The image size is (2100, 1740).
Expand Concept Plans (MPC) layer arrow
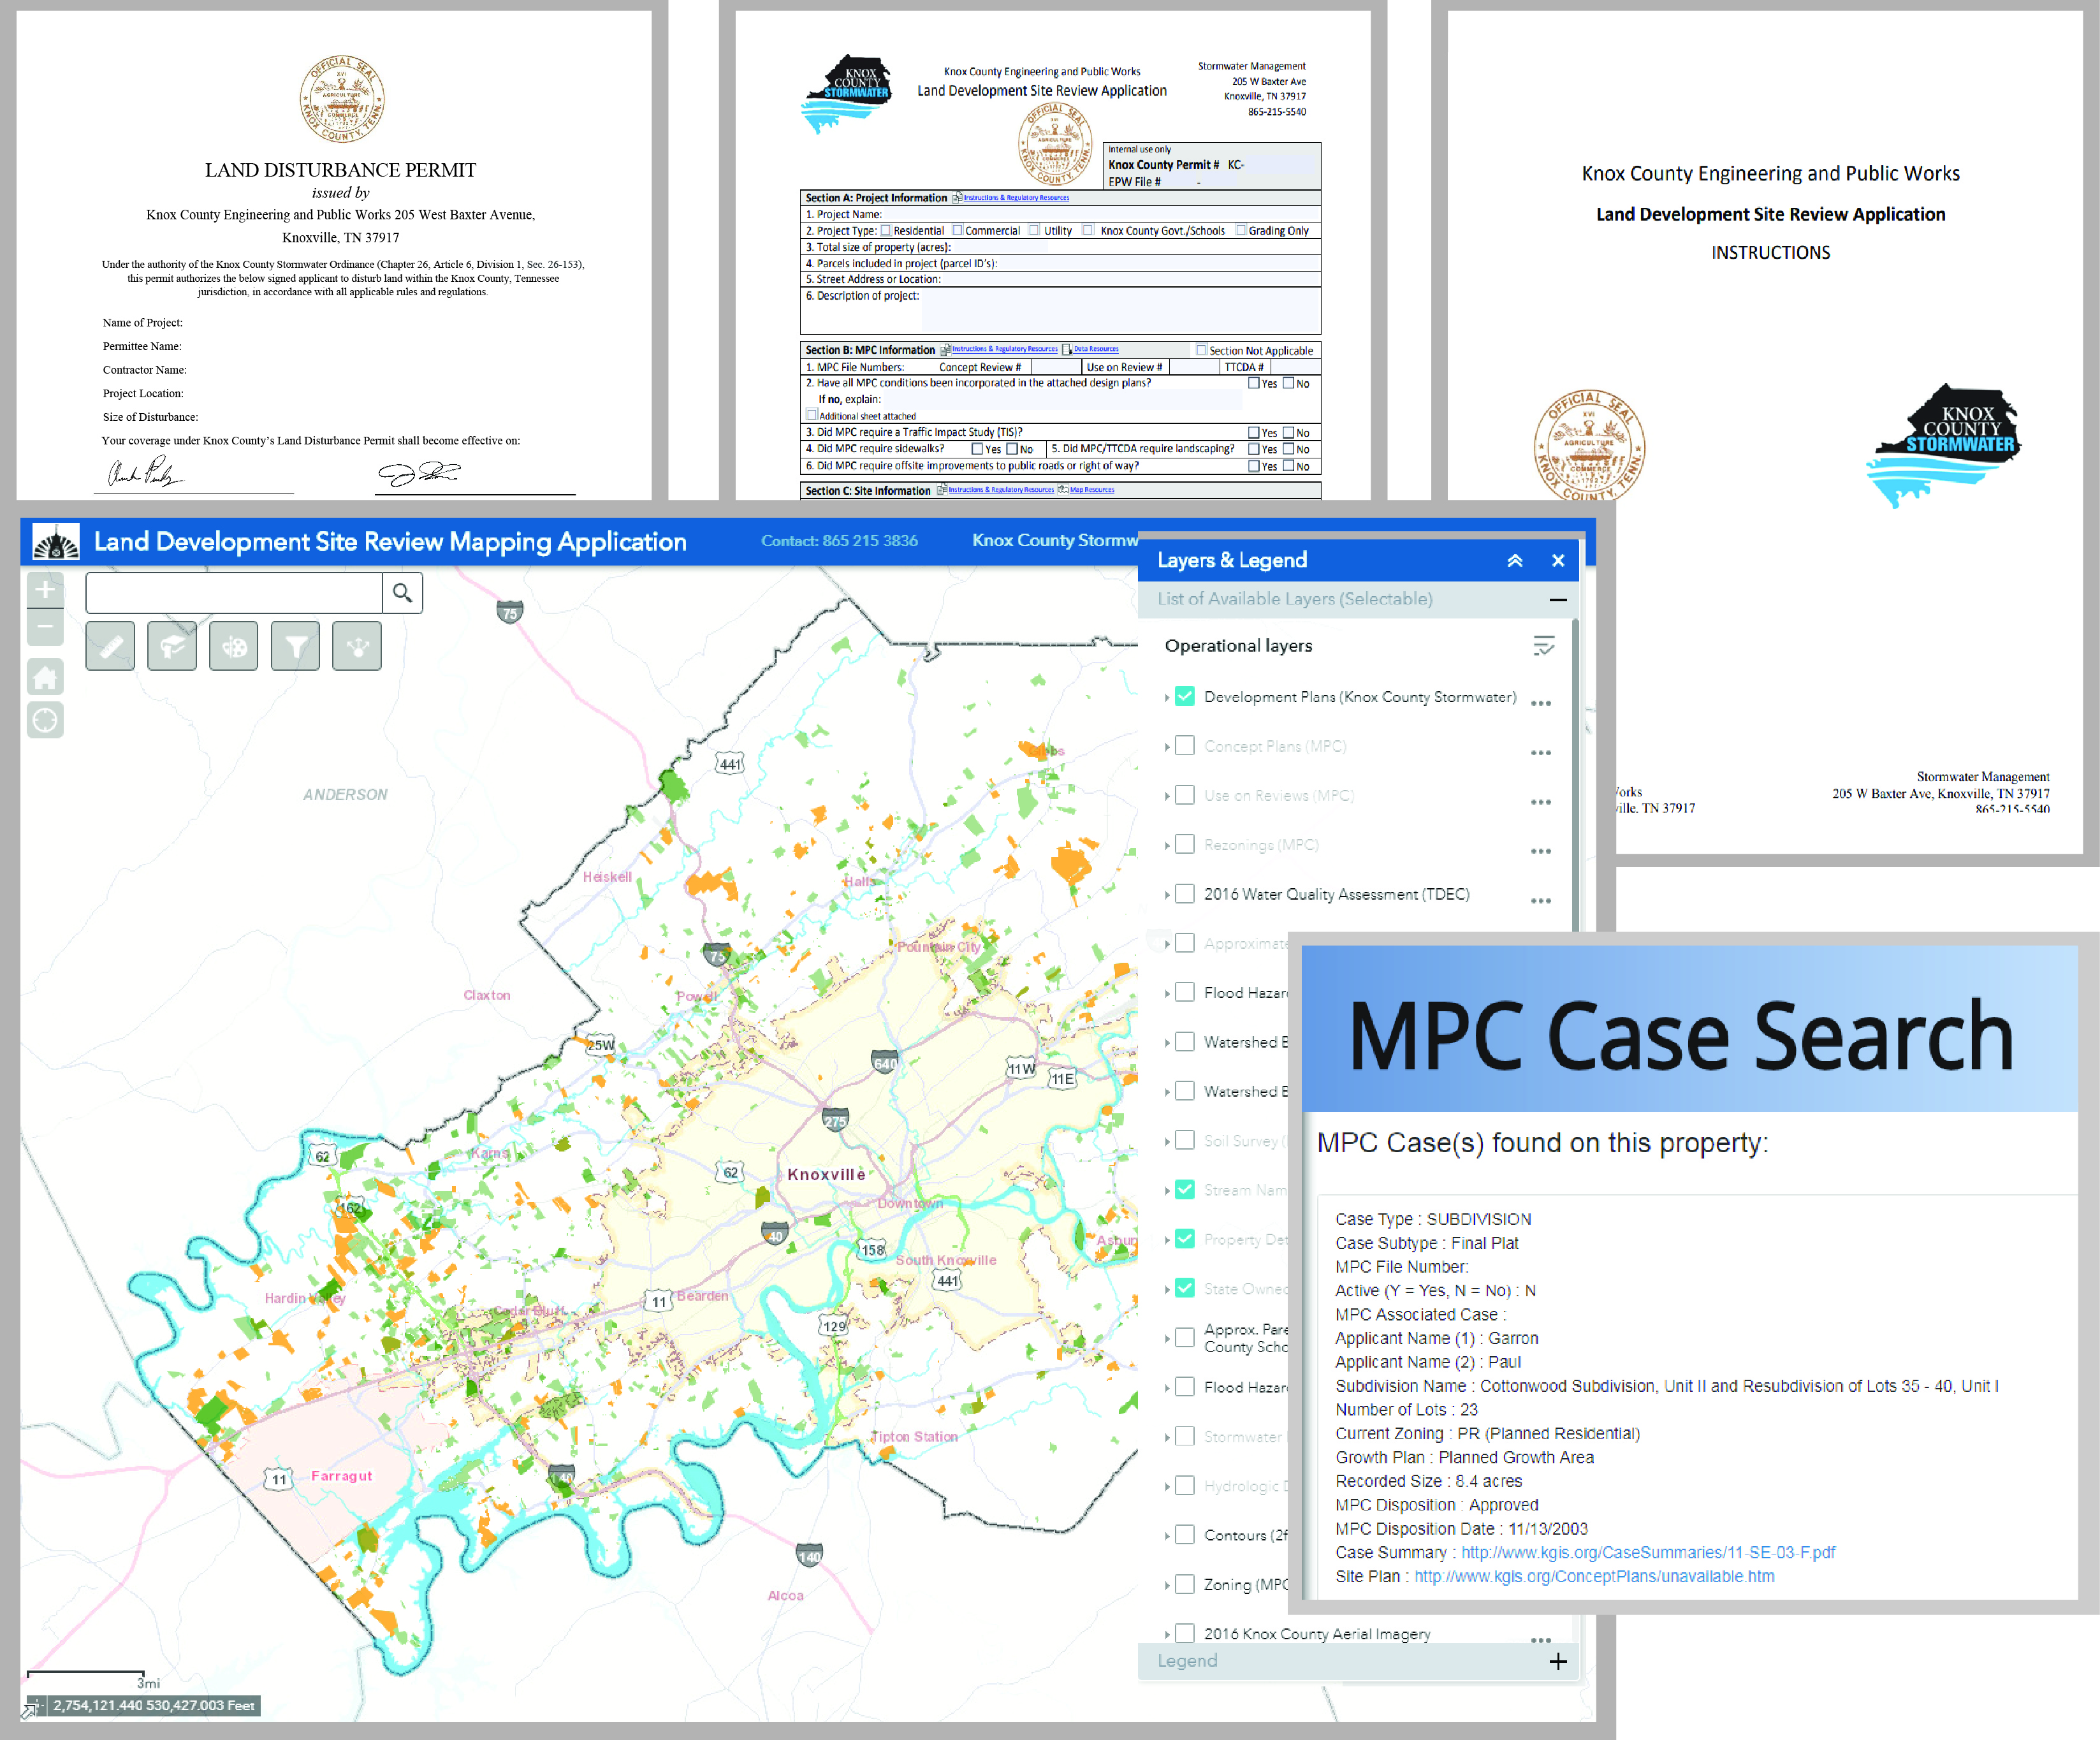pyautogui.click(x=1167, y=747)
